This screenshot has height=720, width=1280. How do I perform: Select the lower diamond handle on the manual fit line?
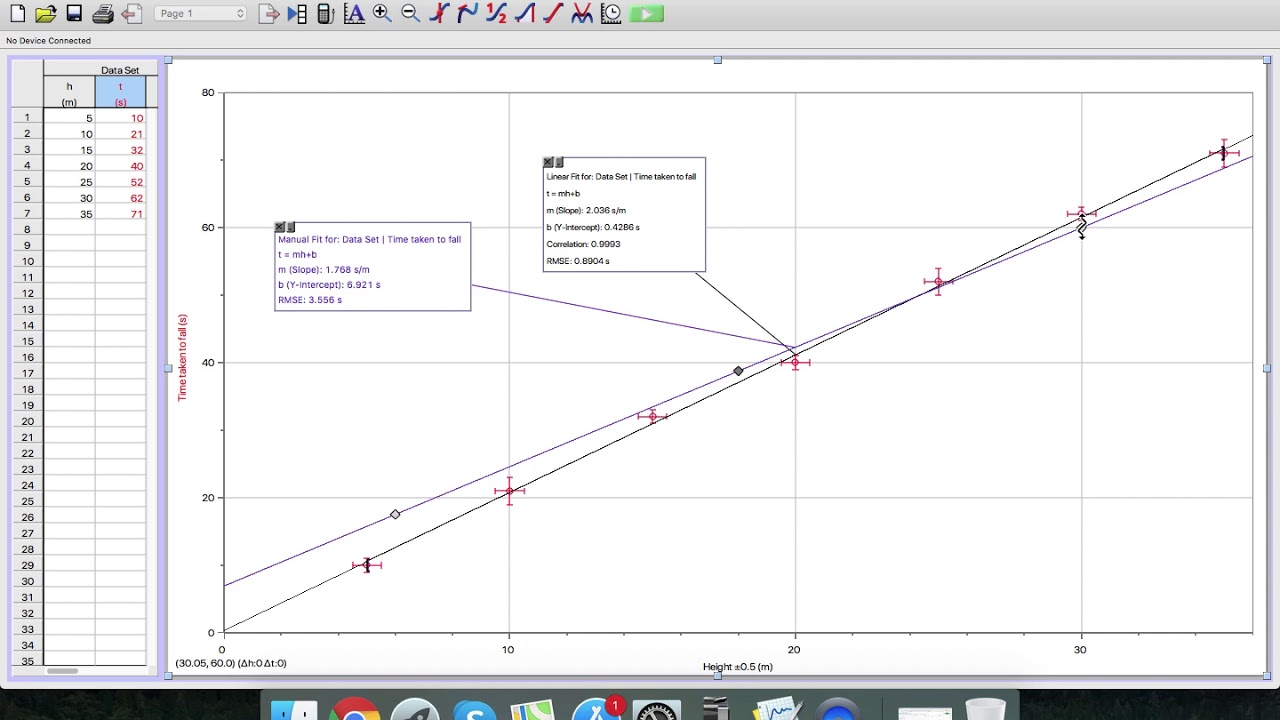coord(395,514)
